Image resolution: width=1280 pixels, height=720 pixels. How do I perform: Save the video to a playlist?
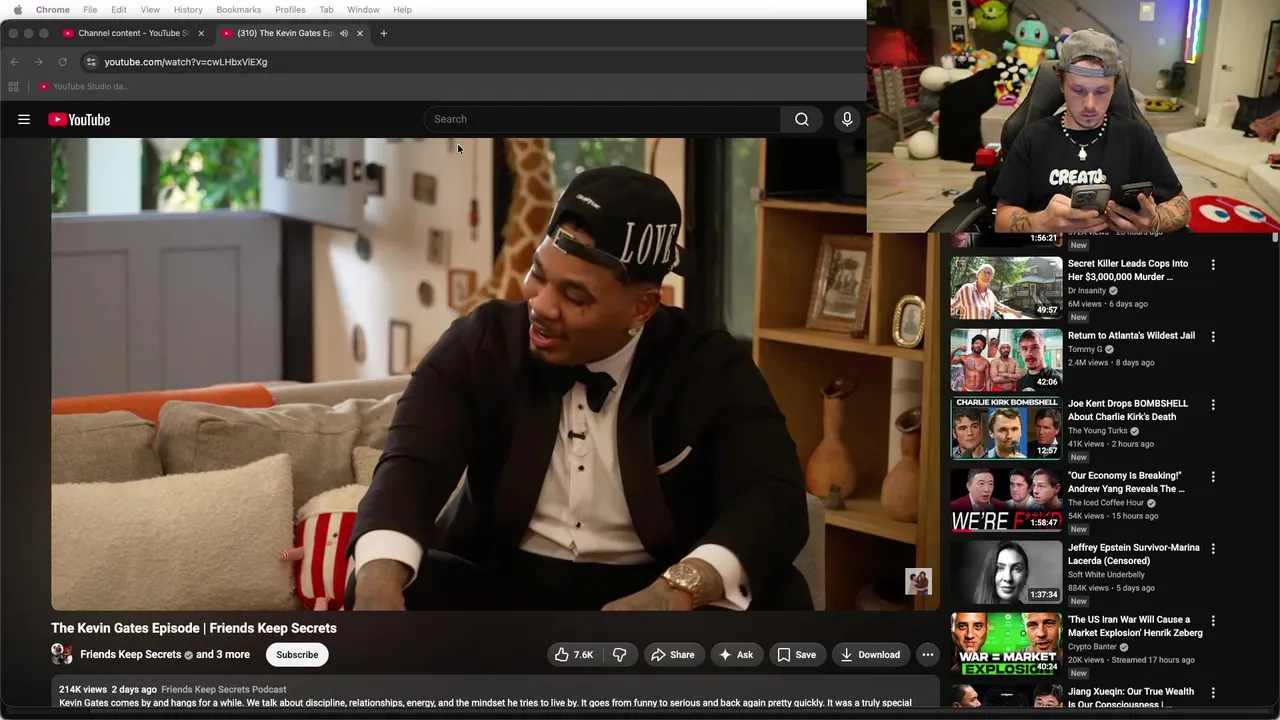point(797,655)
